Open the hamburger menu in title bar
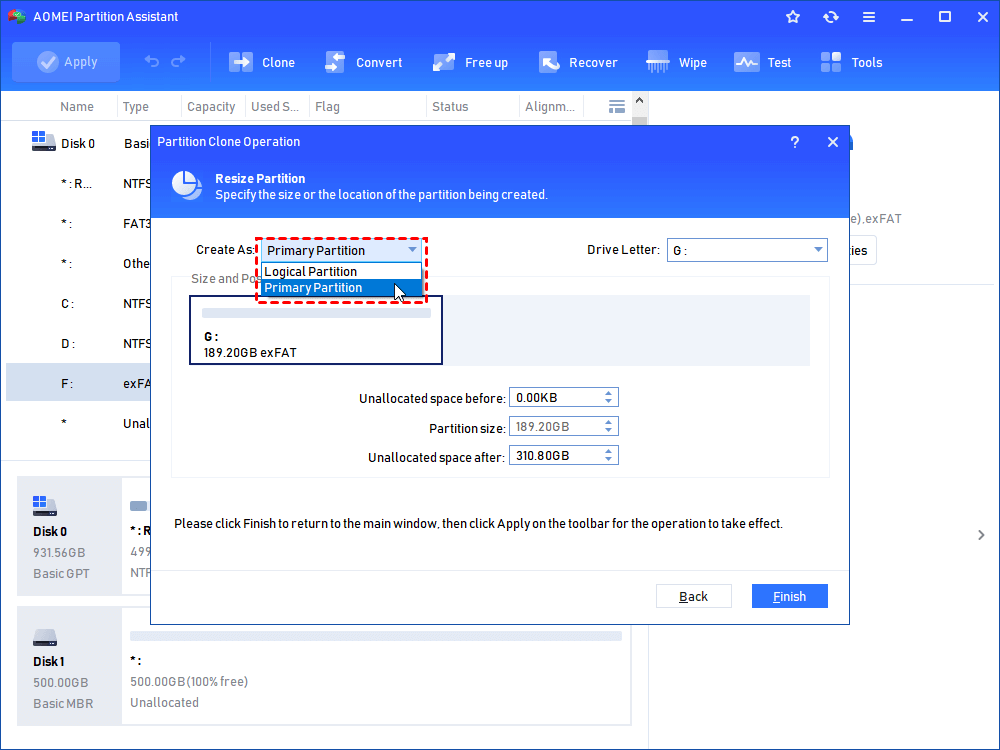This screenshot has width=1000, height=750. (869, 17)
